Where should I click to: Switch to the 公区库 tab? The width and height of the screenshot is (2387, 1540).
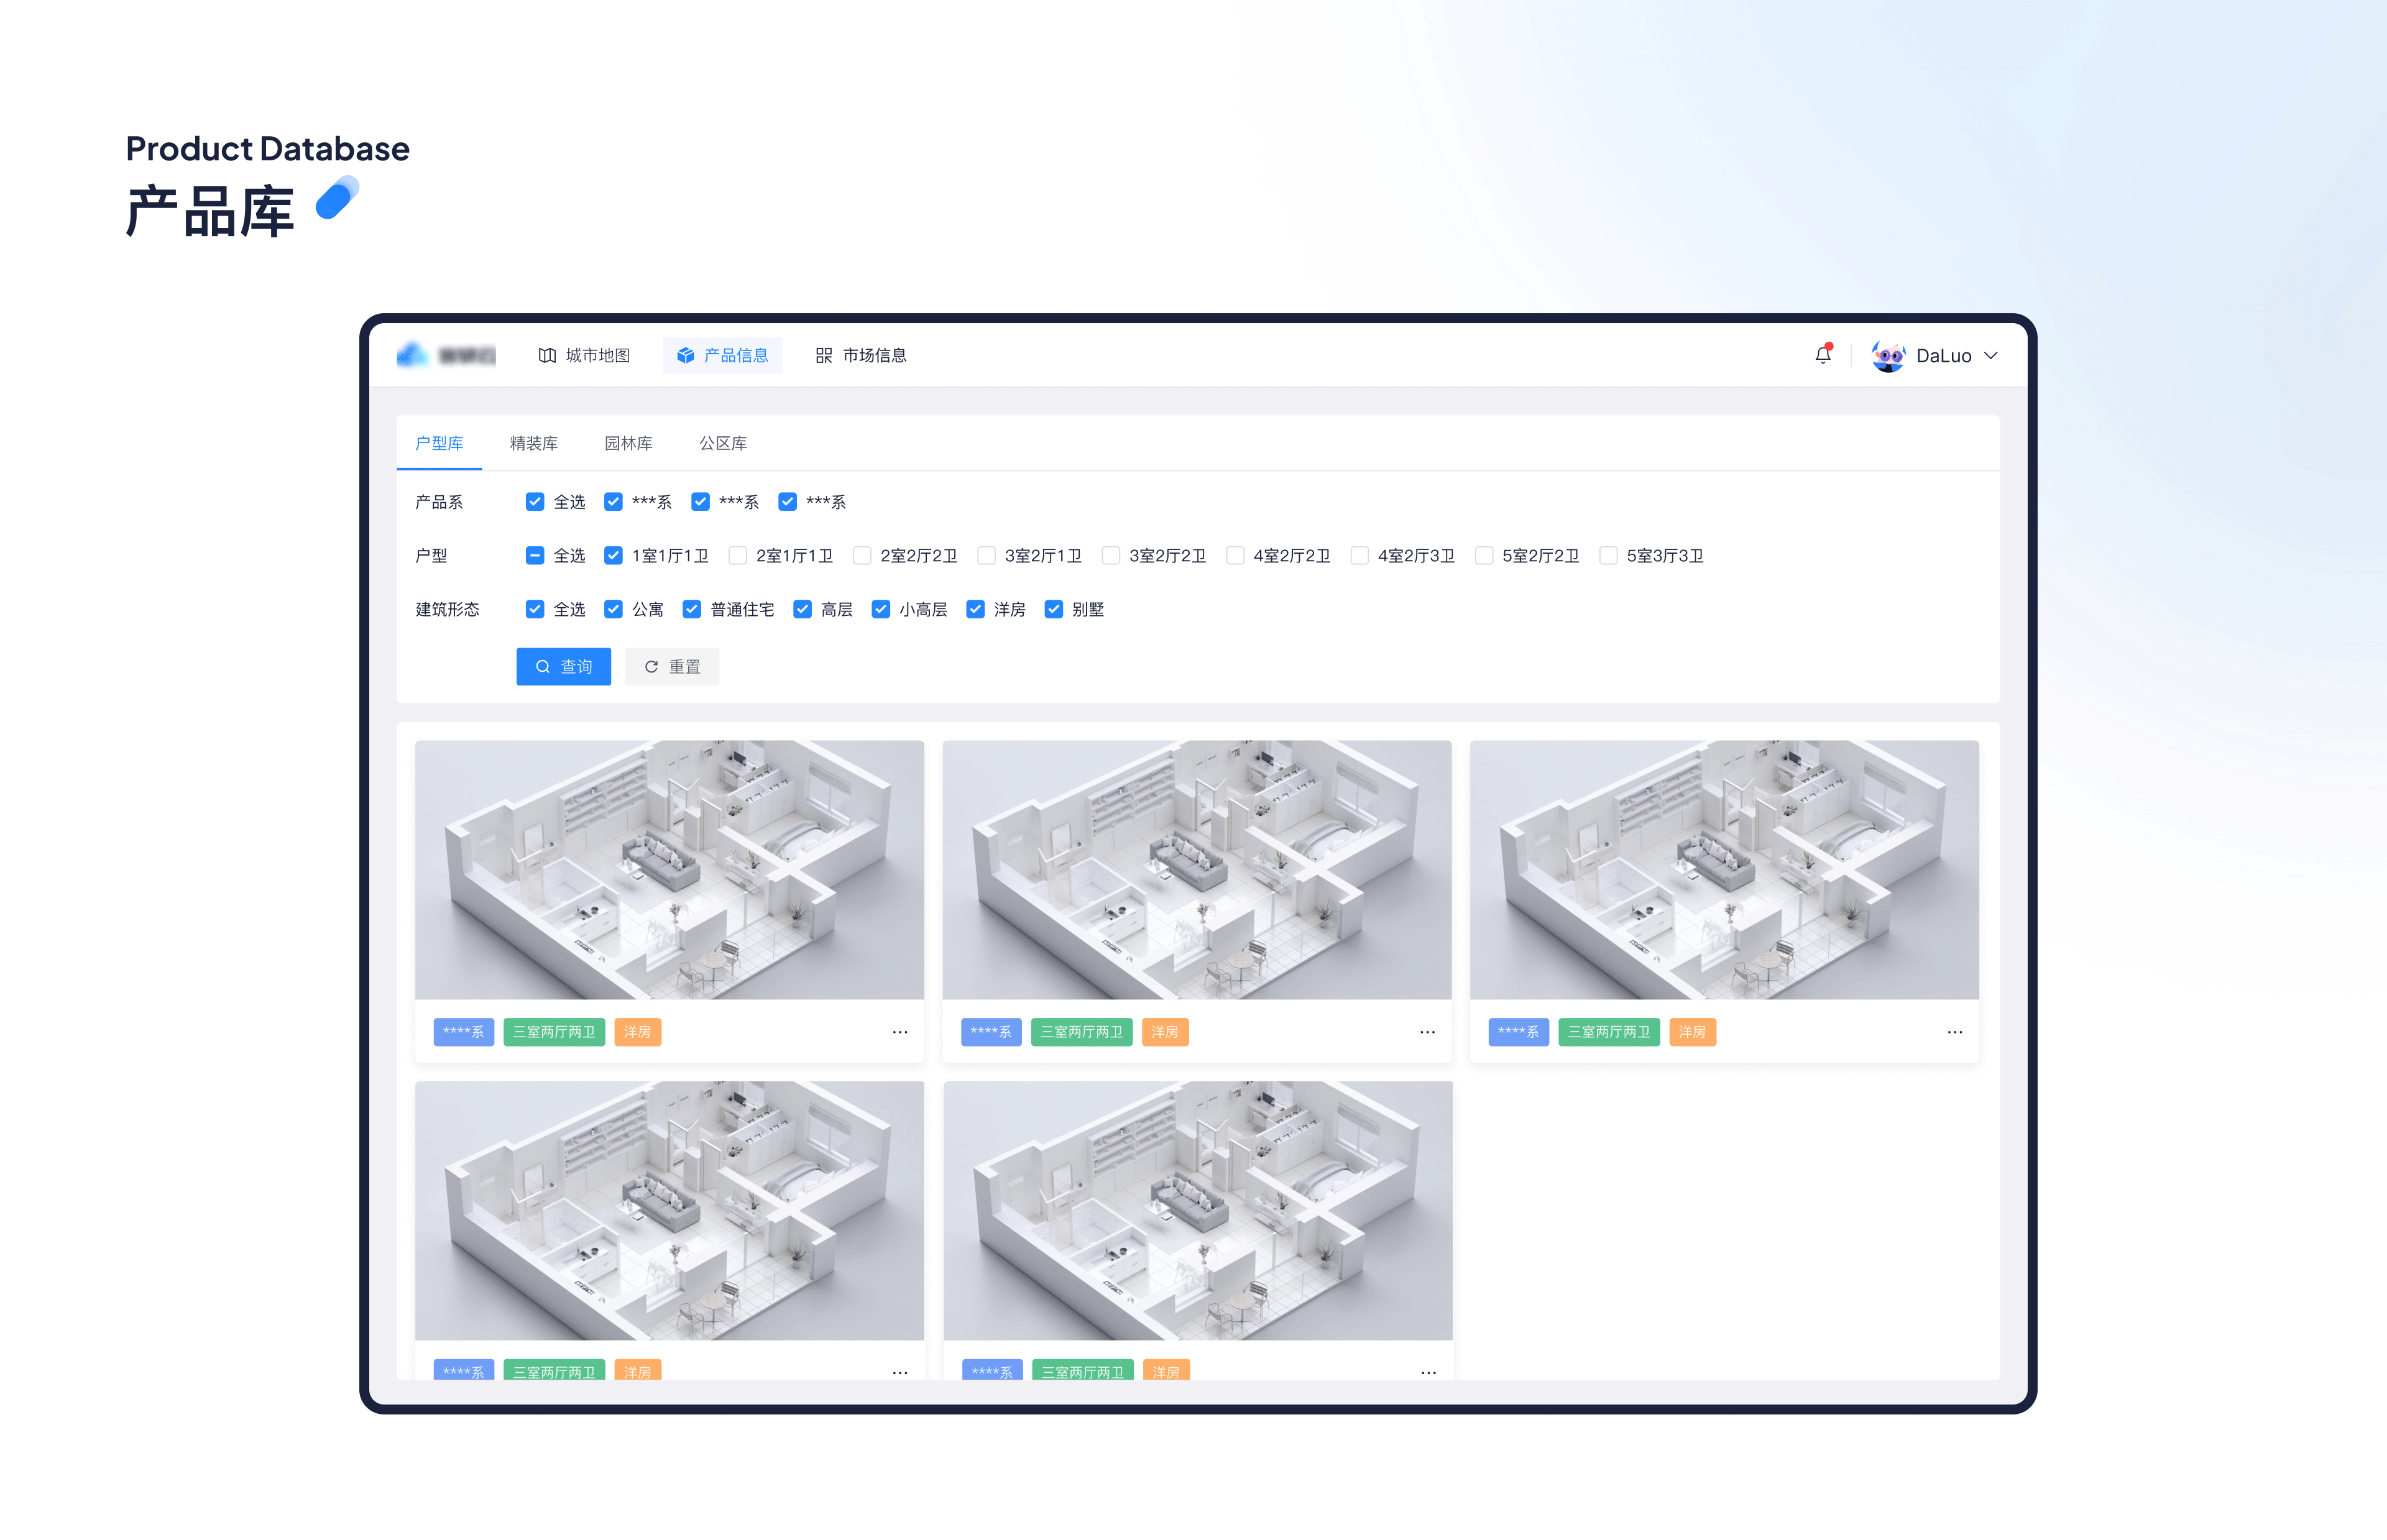click(723, 443)
